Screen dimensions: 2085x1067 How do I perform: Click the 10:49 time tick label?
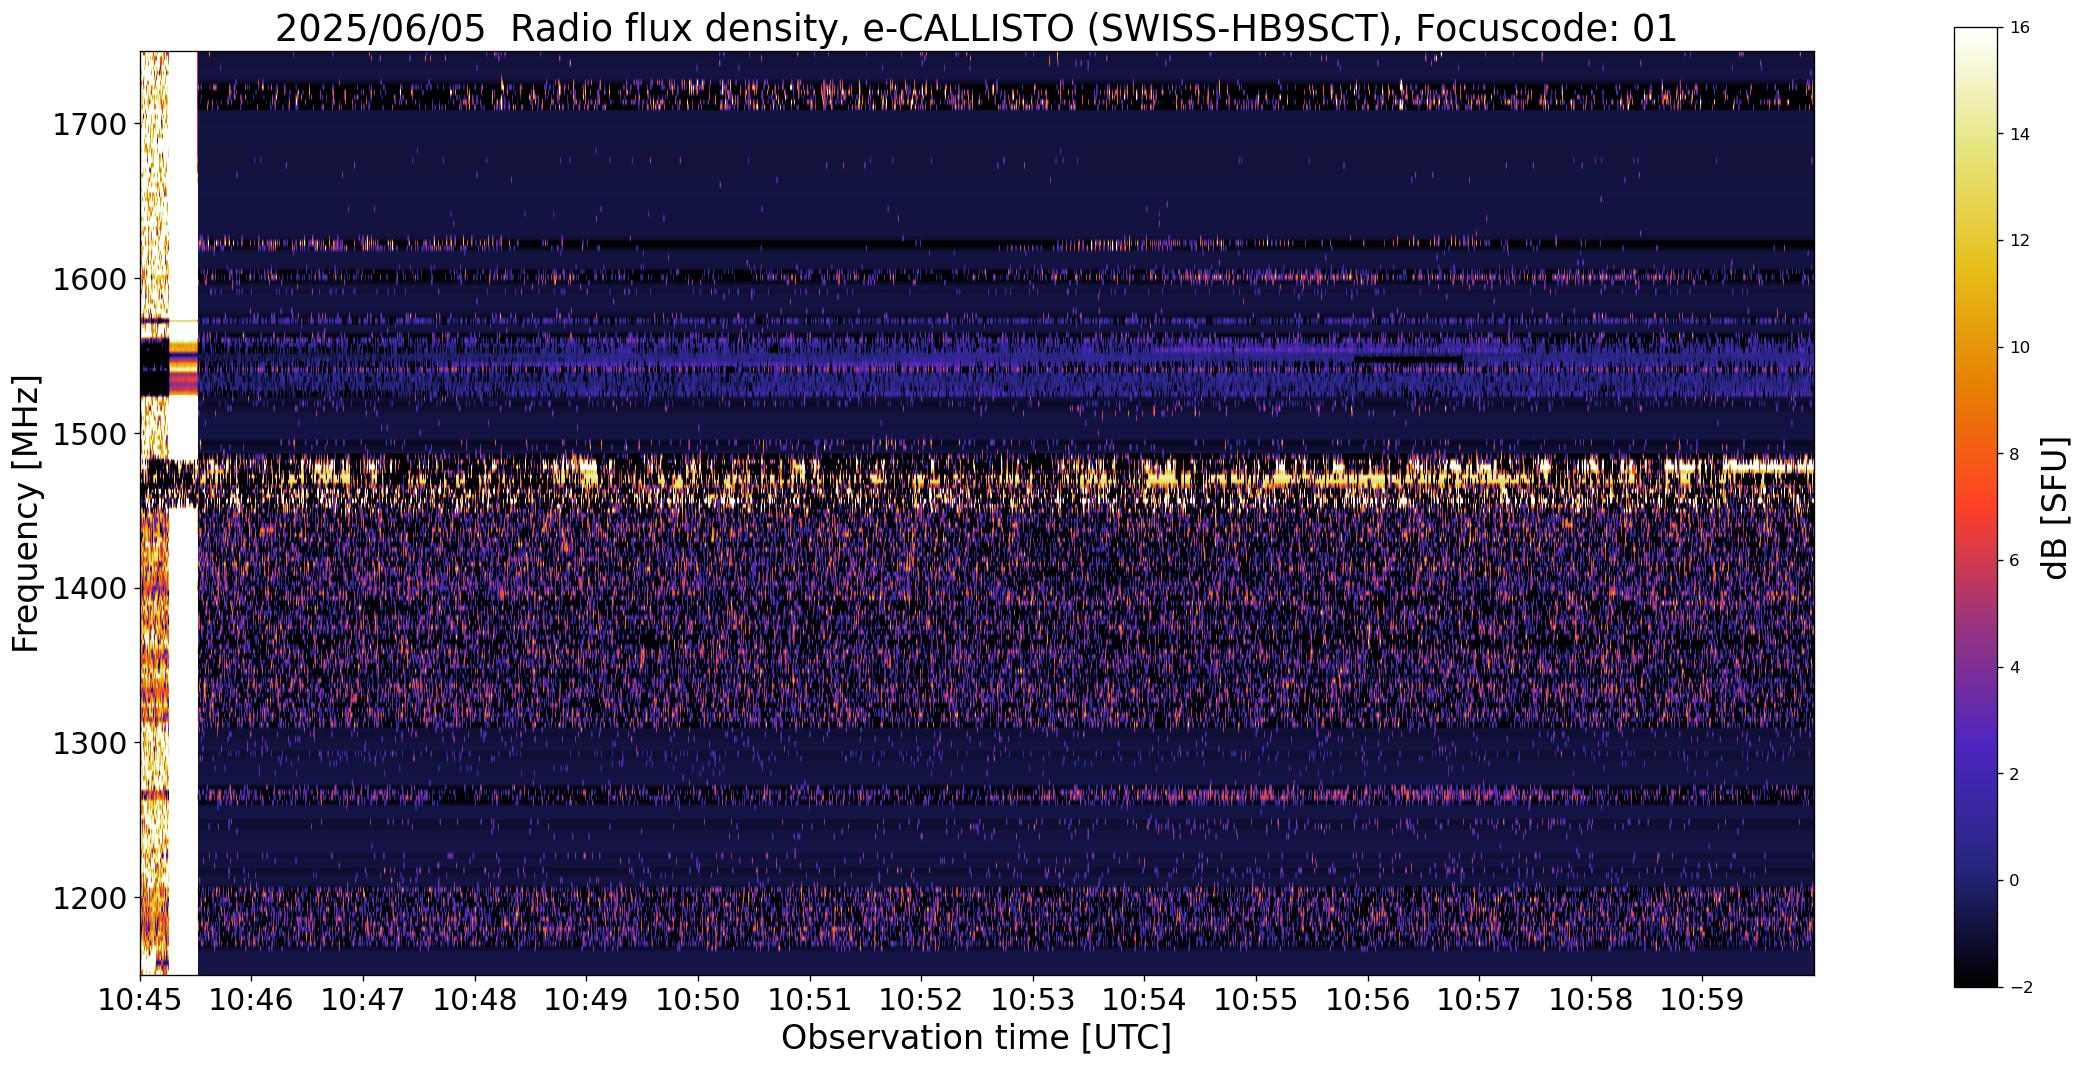587,1000
